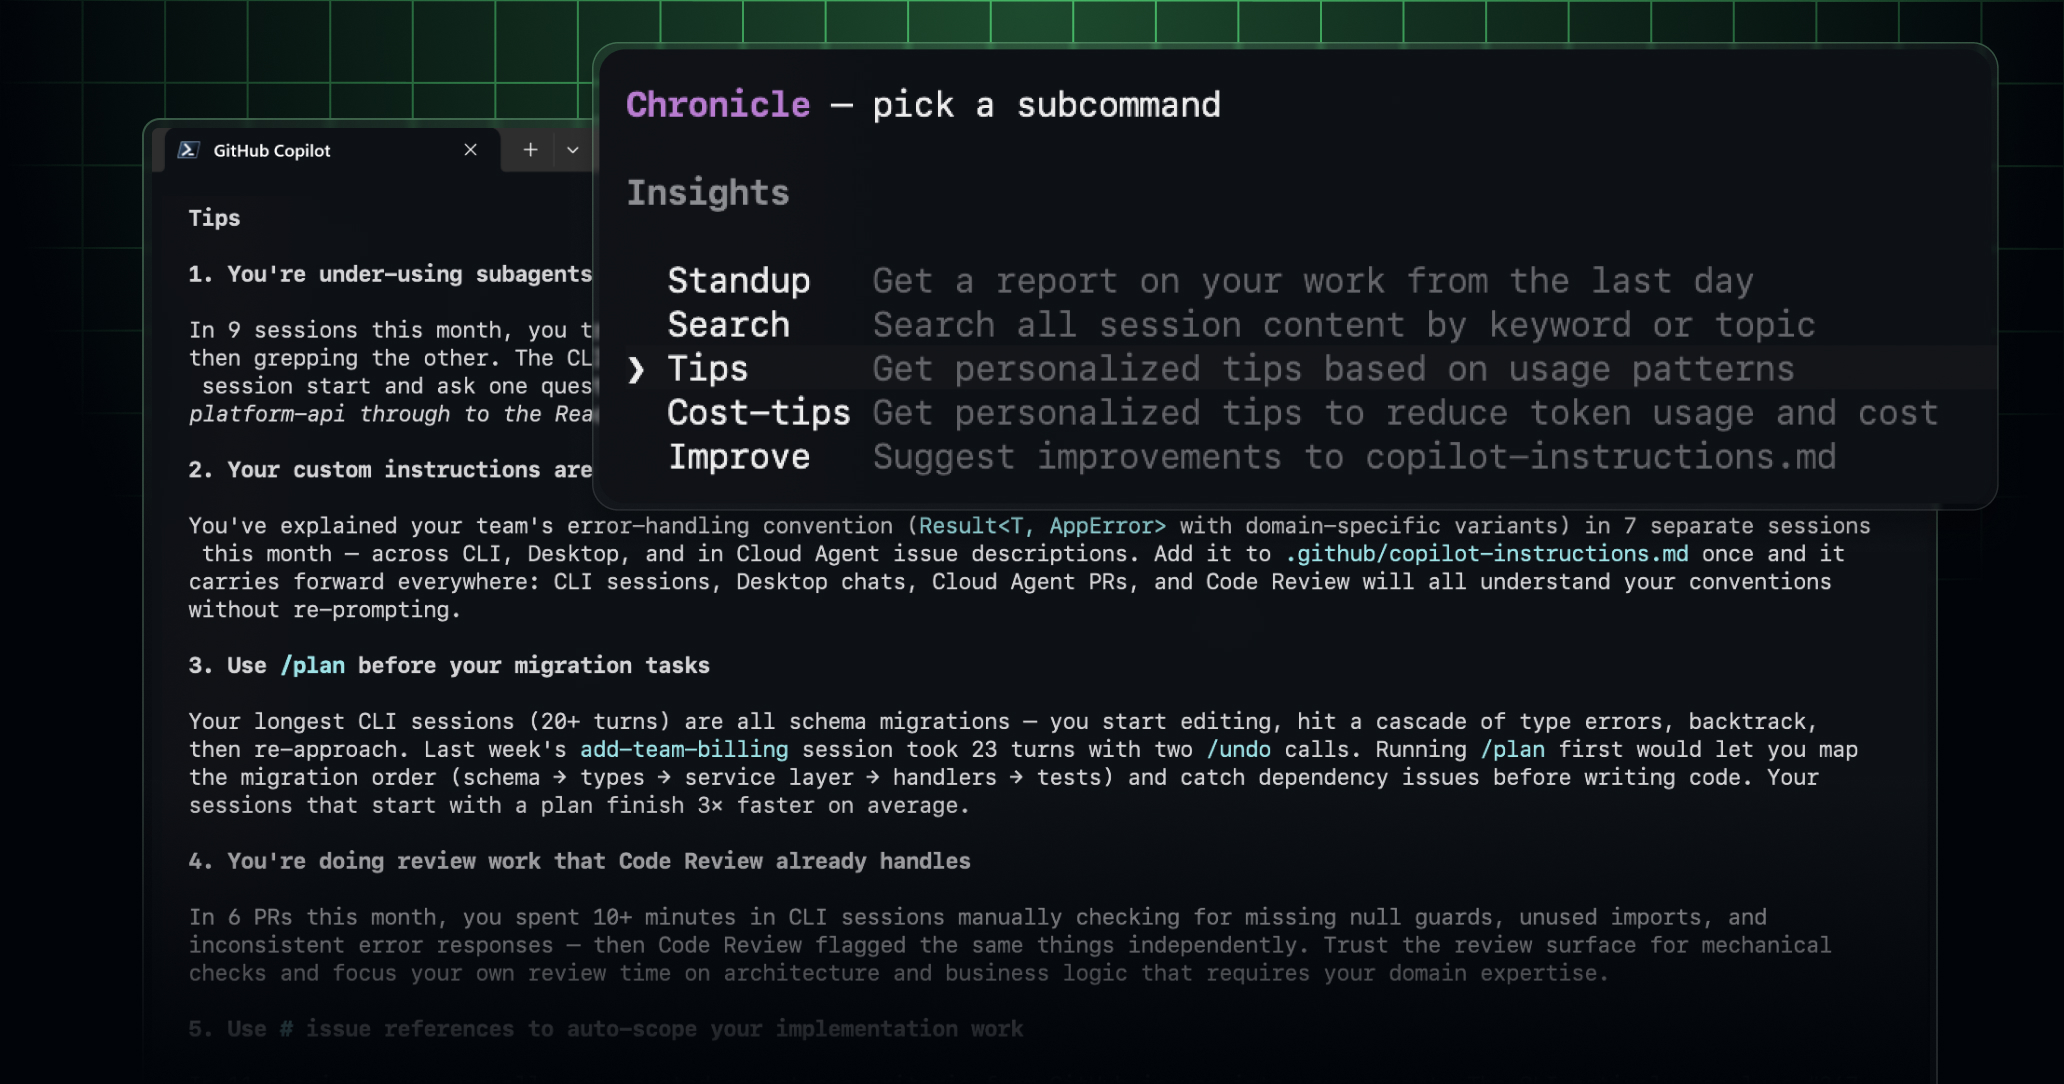Click 'Search all session content' description

coord(1344,325)
